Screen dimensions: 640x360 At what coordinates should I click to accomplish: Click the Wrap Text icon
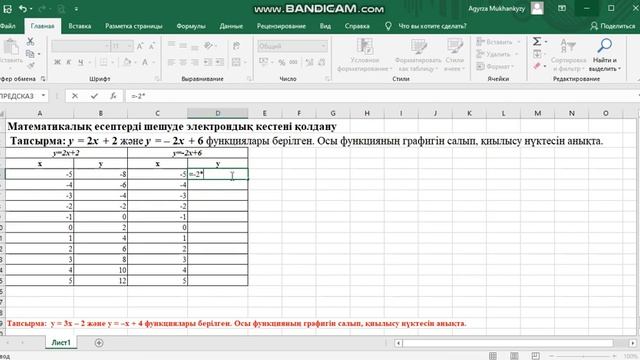point(236,46)
